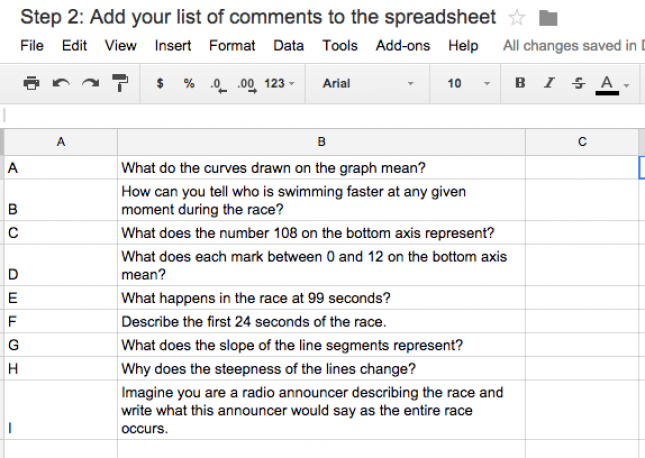This screenshot has height=458, width=645.
Task: Star this spreadsheet
Action: tap(517, 18)
